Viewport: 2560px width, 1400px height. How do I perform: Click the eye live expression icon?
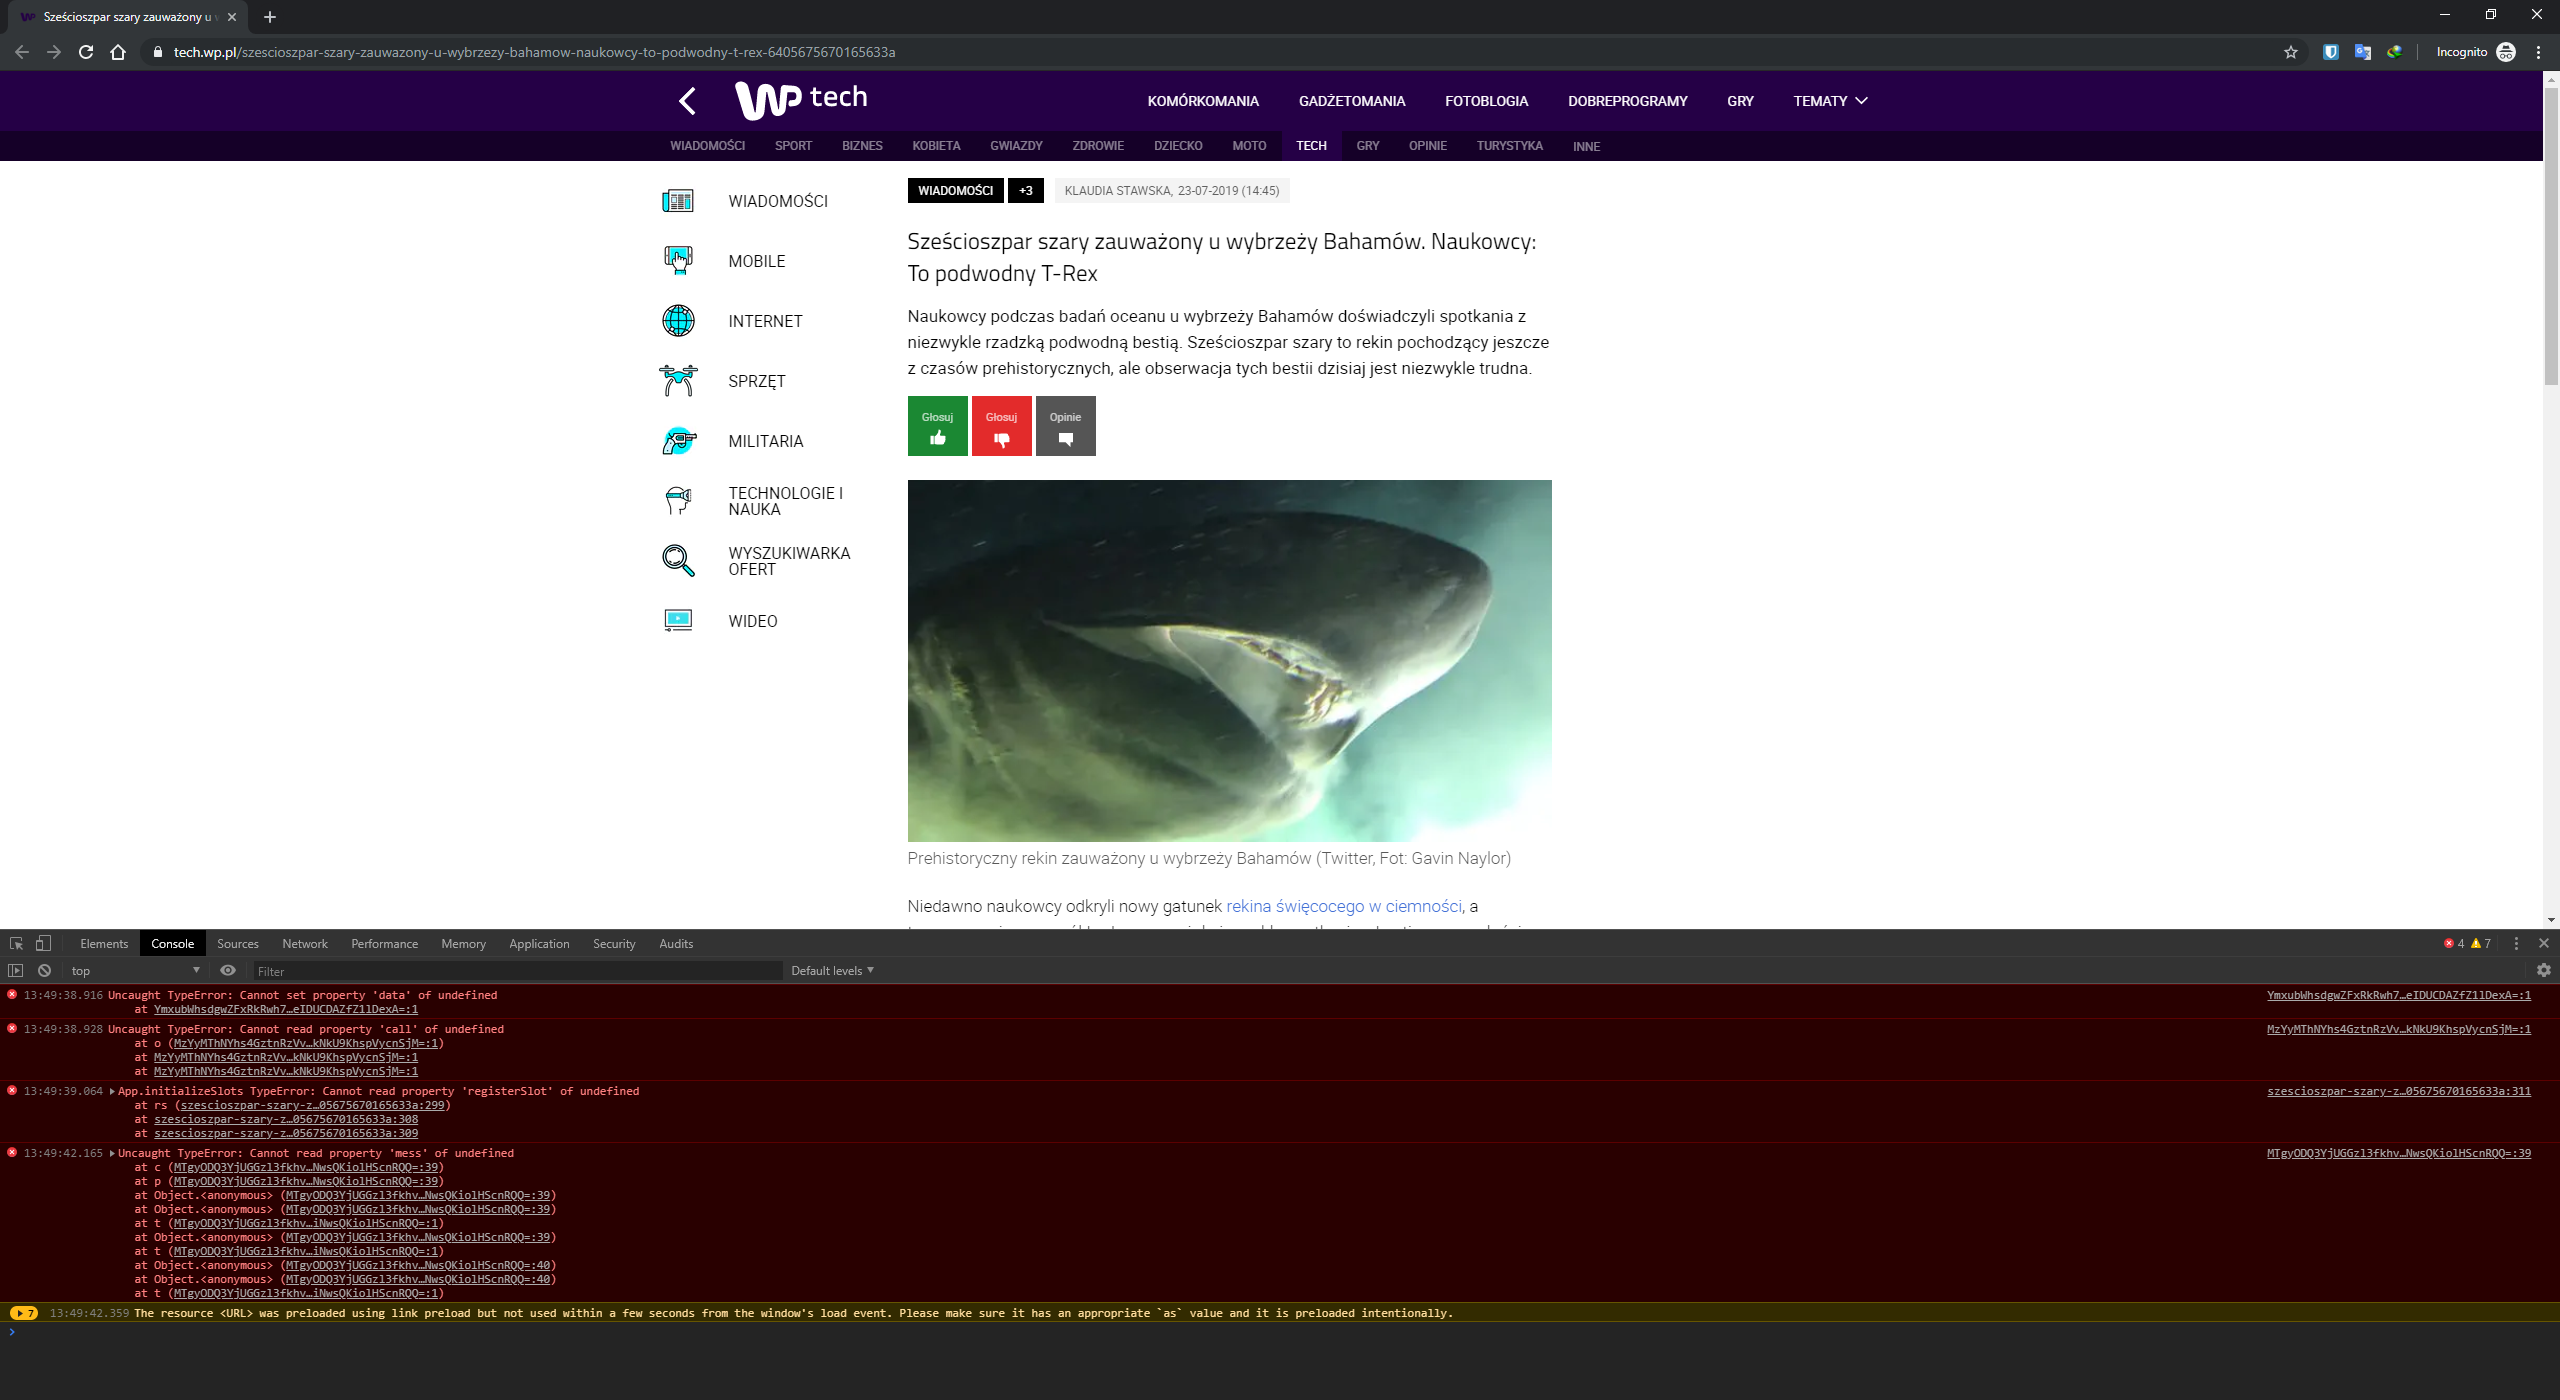click(228, 970)
